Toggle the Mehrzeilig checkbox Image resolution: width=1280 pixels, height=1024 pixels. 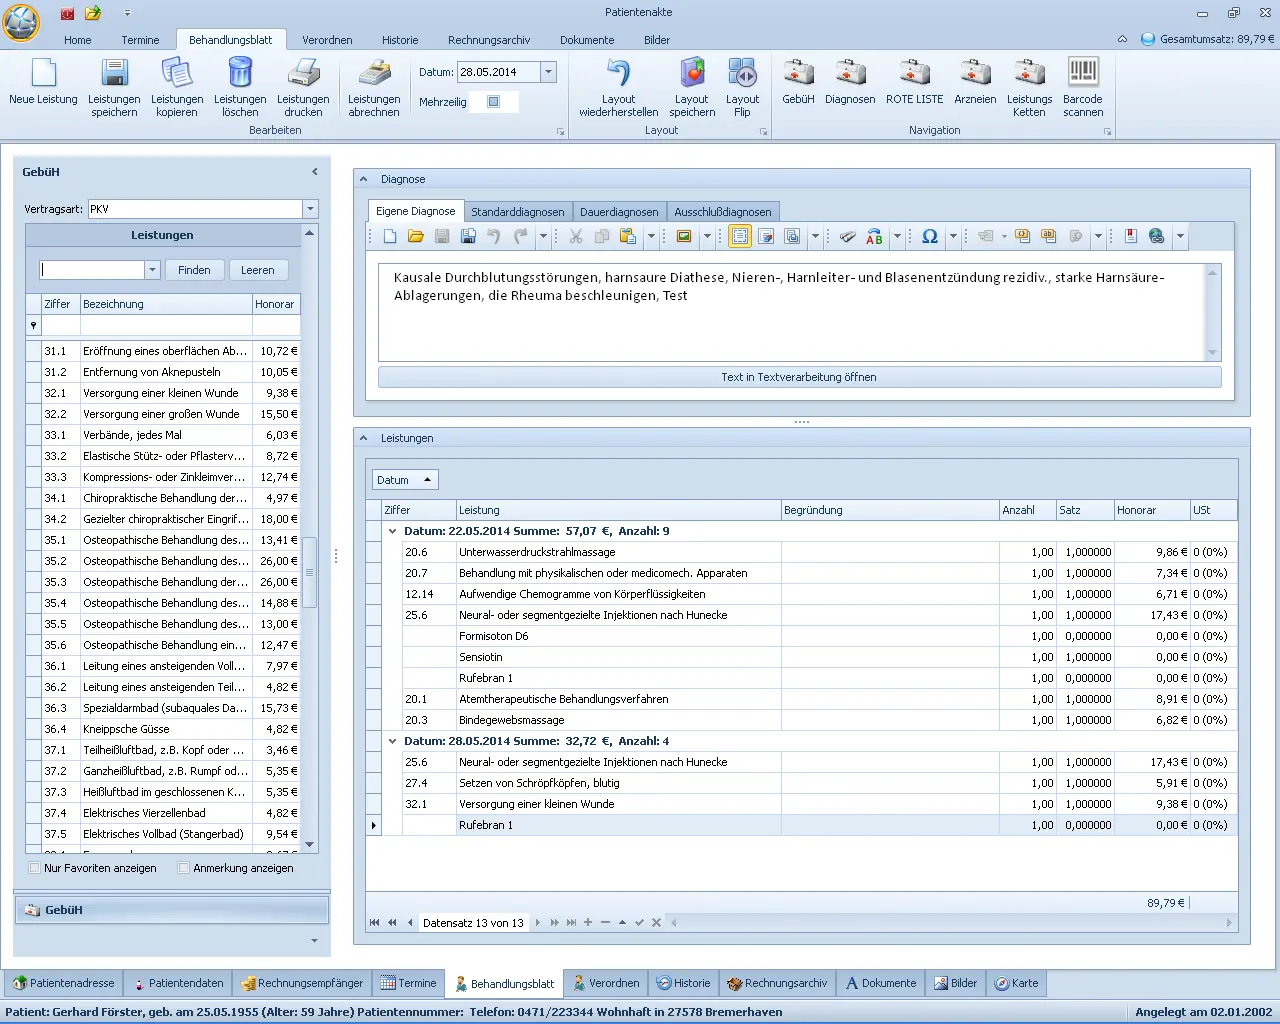(x=493, y=102)
